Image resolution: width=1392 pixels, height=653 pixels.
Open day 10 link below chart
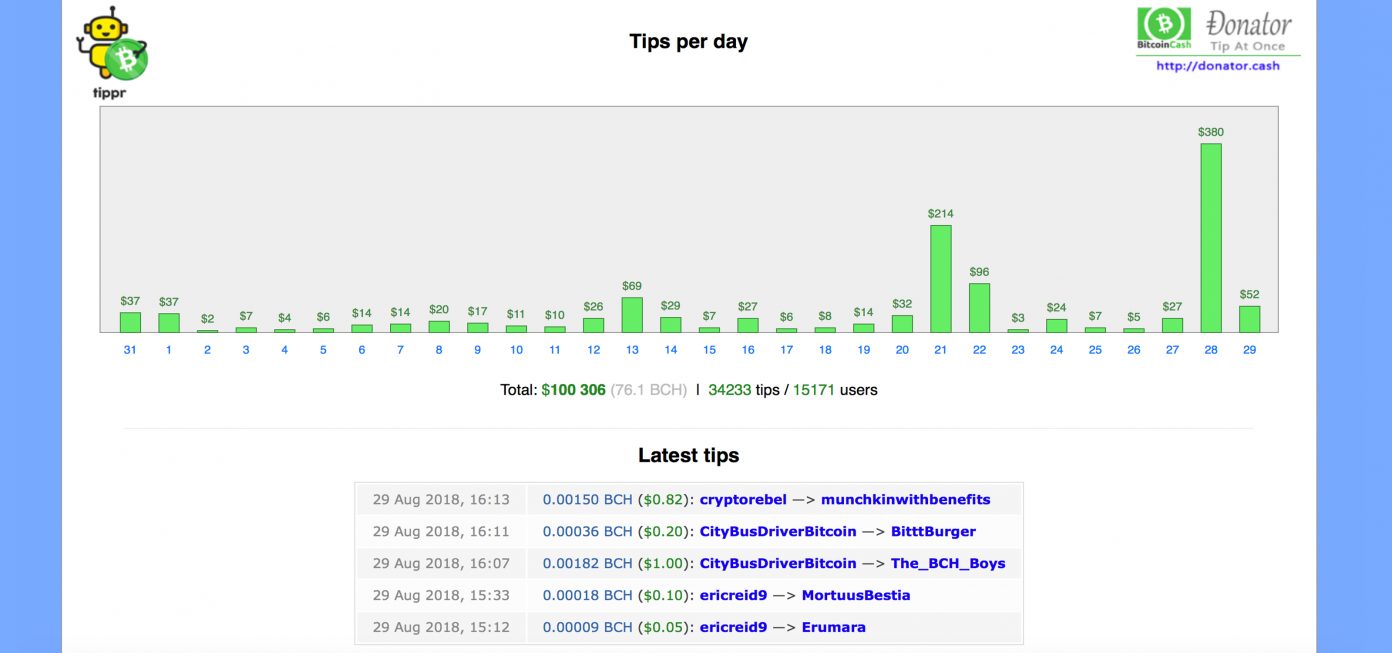pyautogui.click(x=516, y=350)
